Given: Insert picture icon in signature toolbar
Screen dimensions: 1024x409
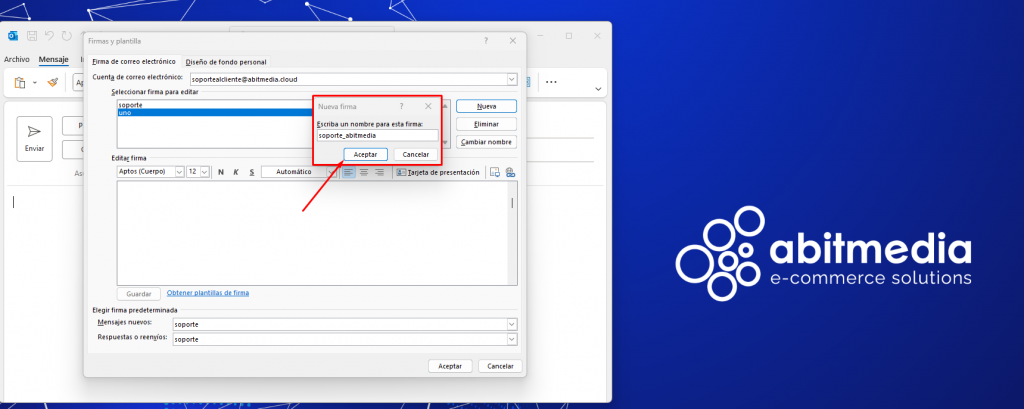Looking at the screenshot, I should pyautogui.click(x=495, y=172).
